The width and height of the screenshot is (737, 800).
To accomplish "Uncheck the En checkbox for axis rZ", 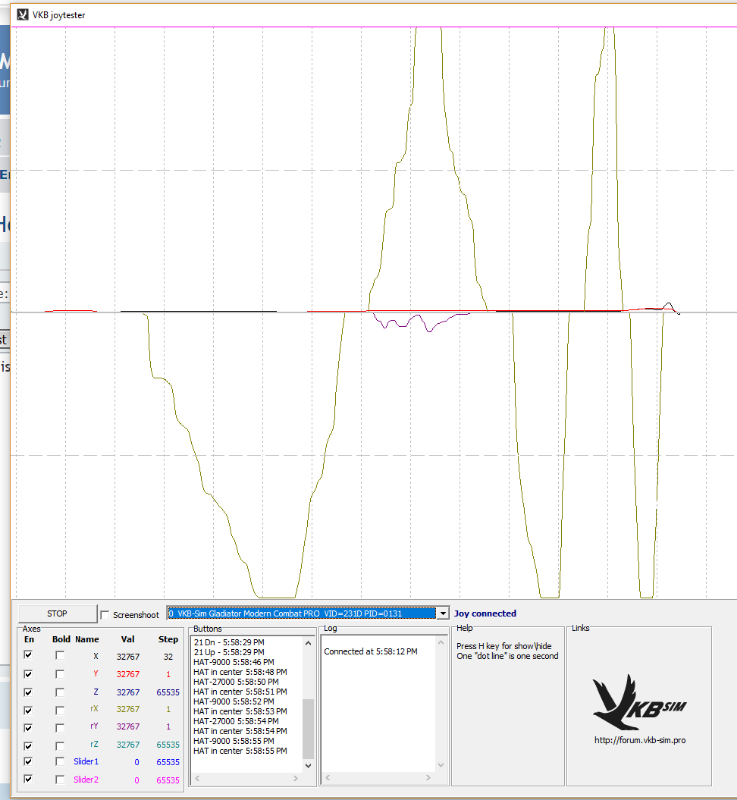I will [x=28, y=745].
